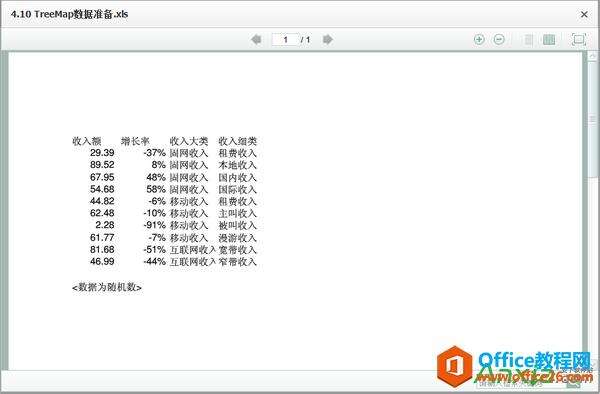
Task: Click the 89.52 value cell
Action: (x=102, y=165)
